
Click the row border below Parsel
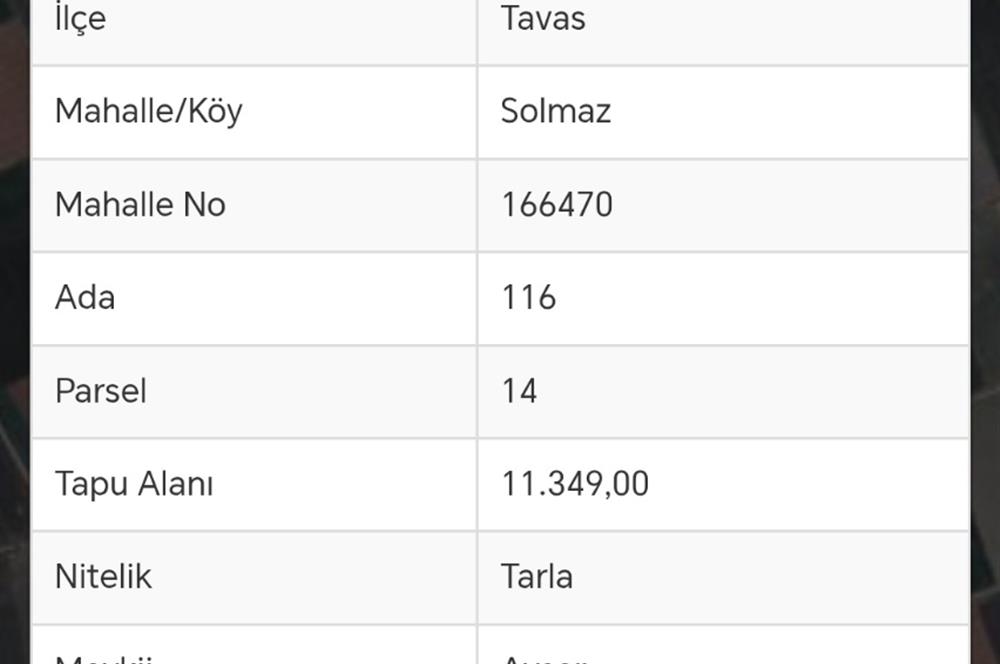click(500, 438)
